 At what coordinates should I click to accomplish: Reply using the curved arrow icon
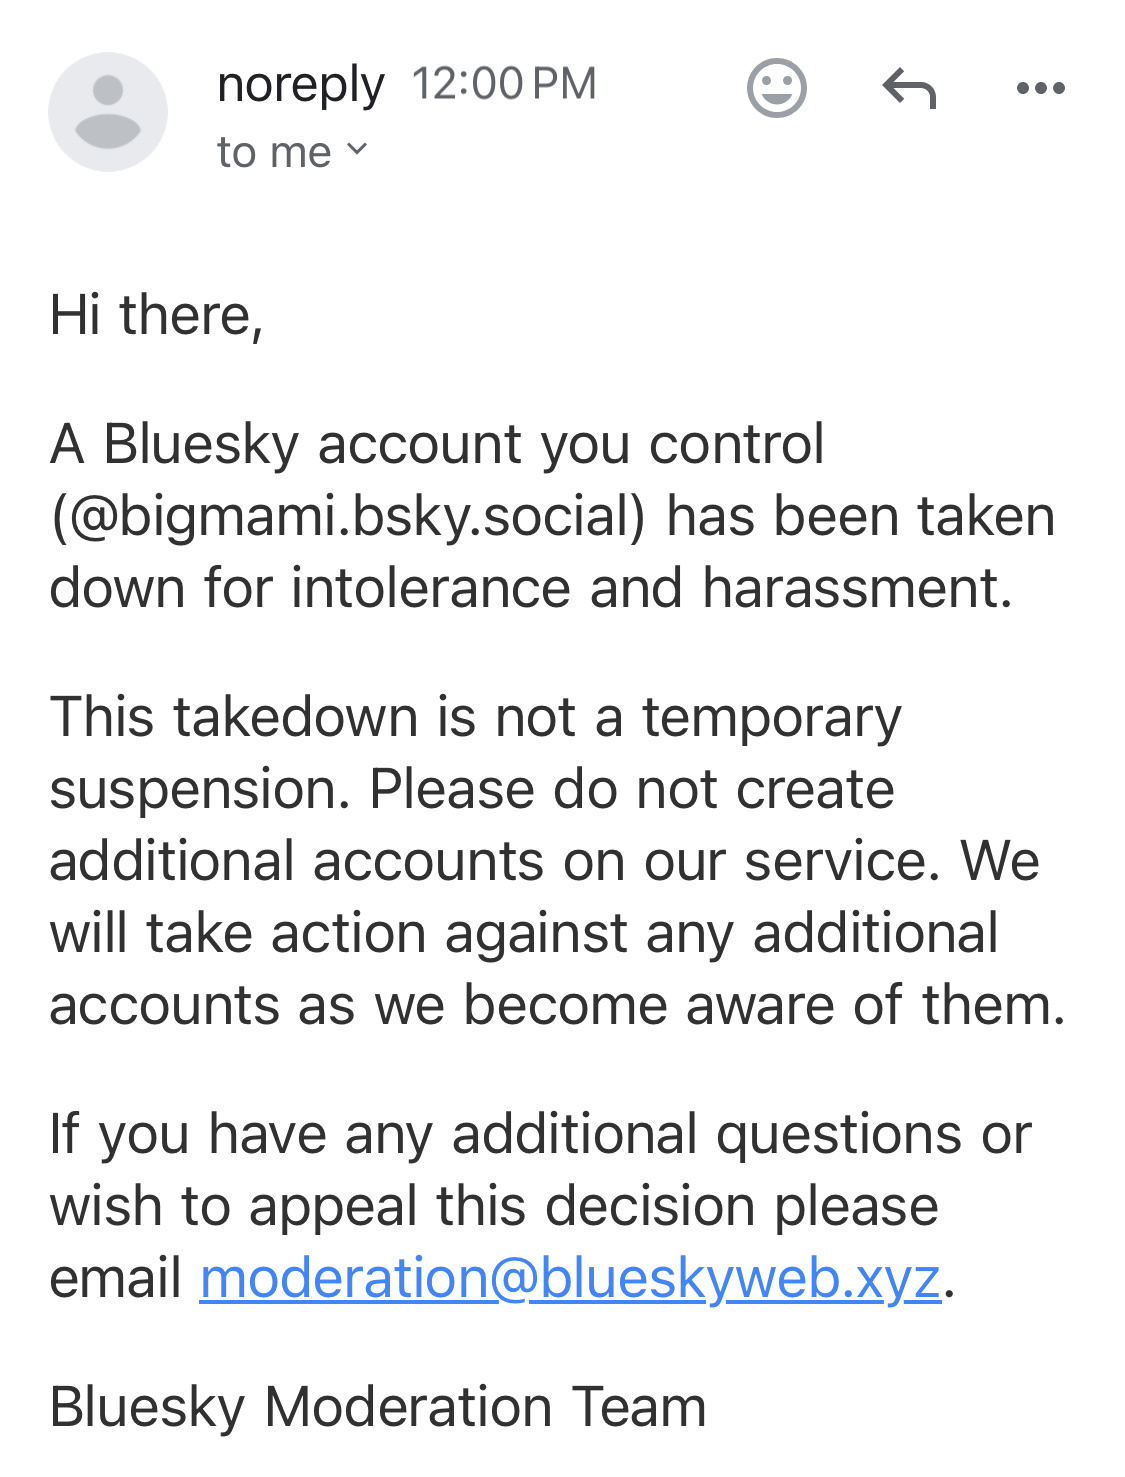909,88
